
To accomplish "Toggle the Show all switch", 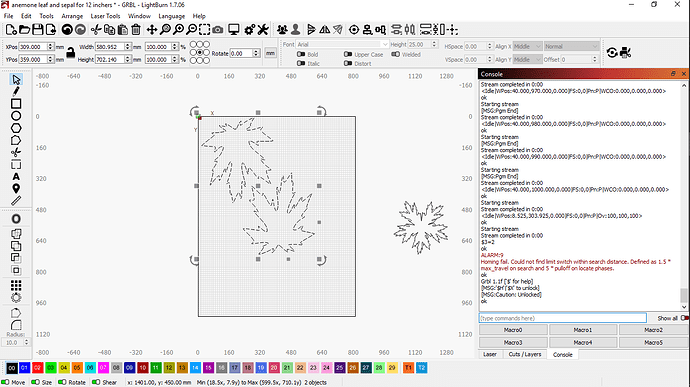I will pos(684,318).
